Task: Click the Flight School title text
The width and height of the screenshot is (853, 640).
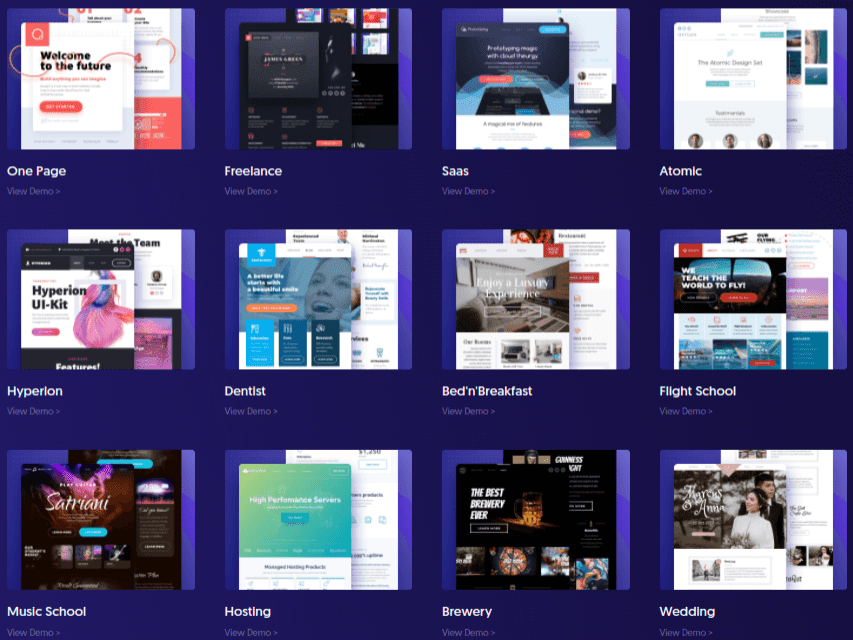Action: (697, 391)
